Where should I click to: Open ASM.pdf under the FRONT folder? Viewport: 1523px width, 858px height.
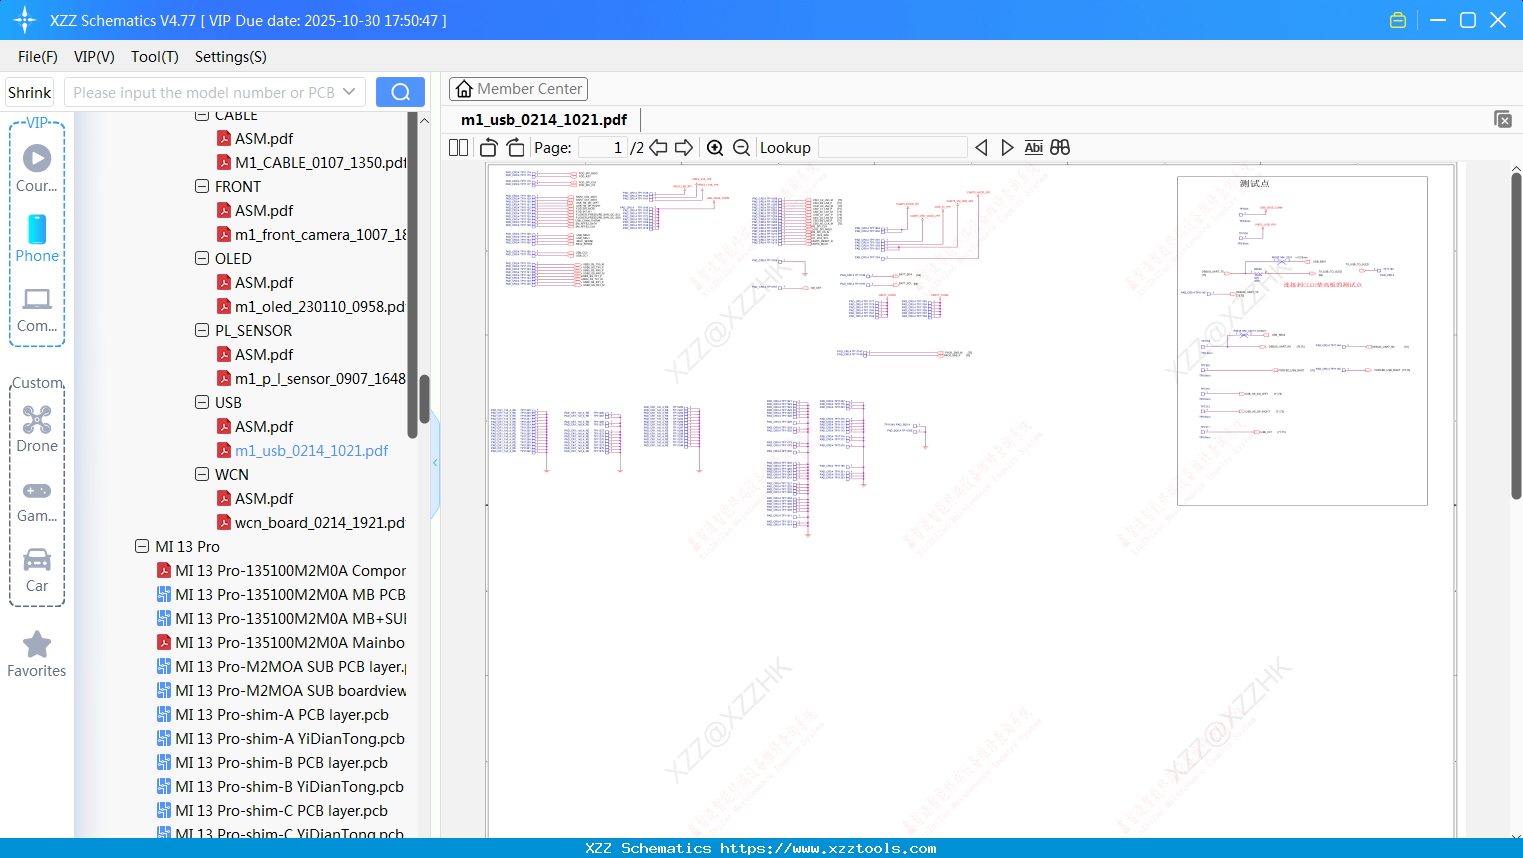[x=255, y=210]
